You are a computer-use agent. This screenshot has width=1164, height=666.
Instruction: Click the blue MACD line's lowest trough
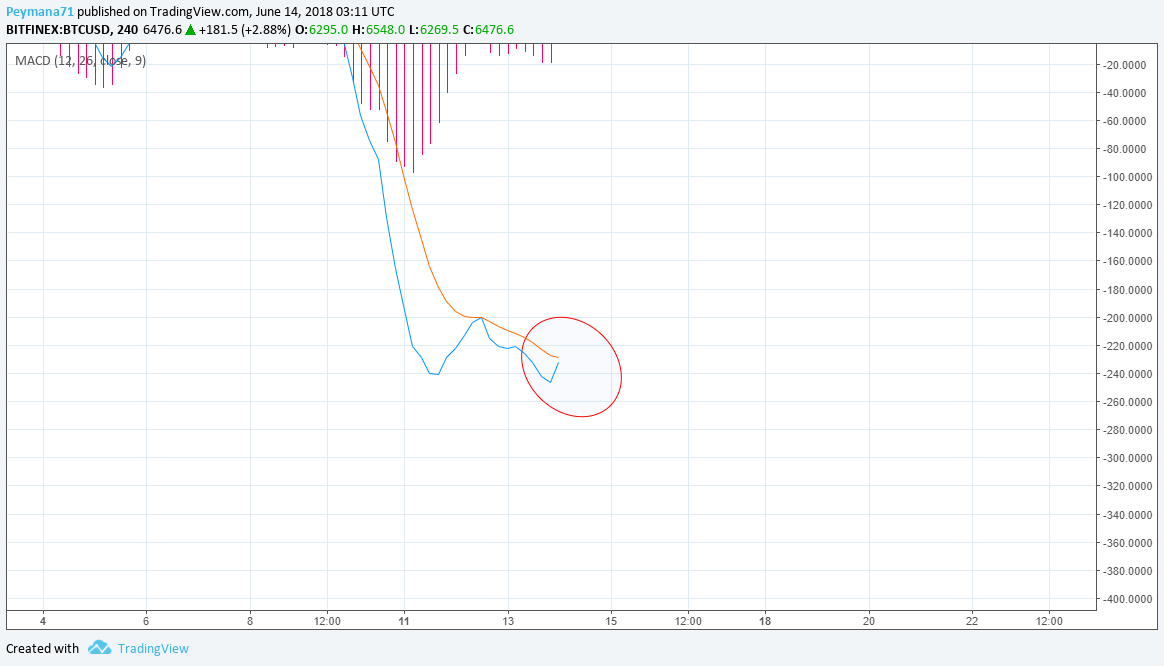[550, 382]
